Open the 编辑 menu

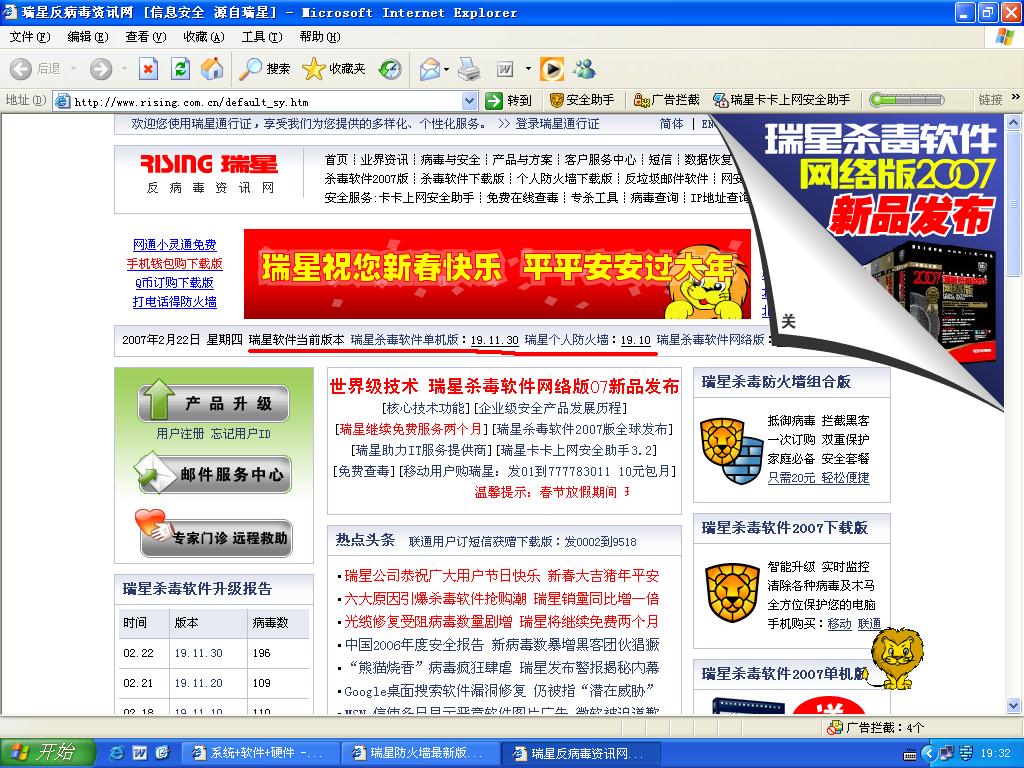click(88, 37)
